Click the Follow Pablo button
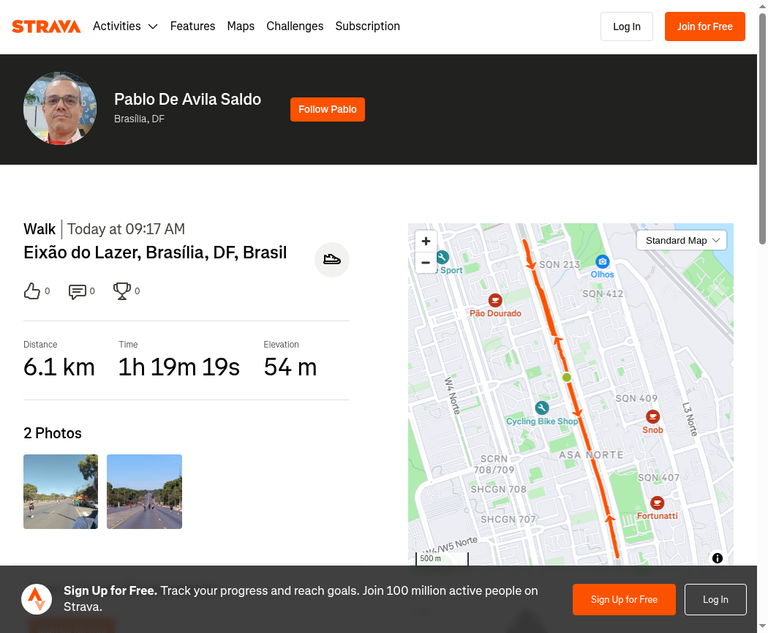The width and height of the screenshot is (768, 633). 327,109
